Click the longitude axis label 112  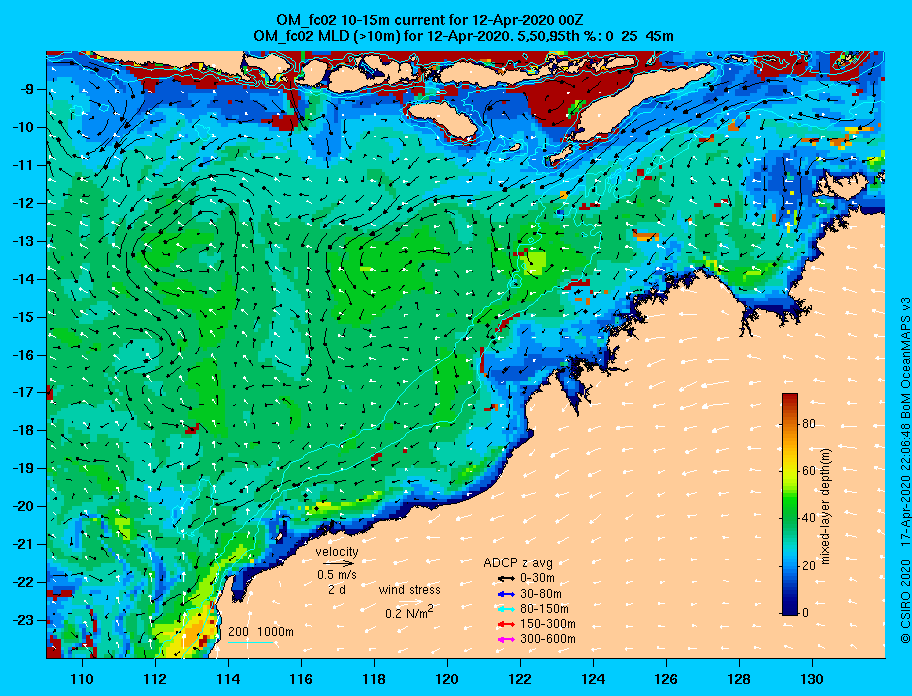point(155,679)
